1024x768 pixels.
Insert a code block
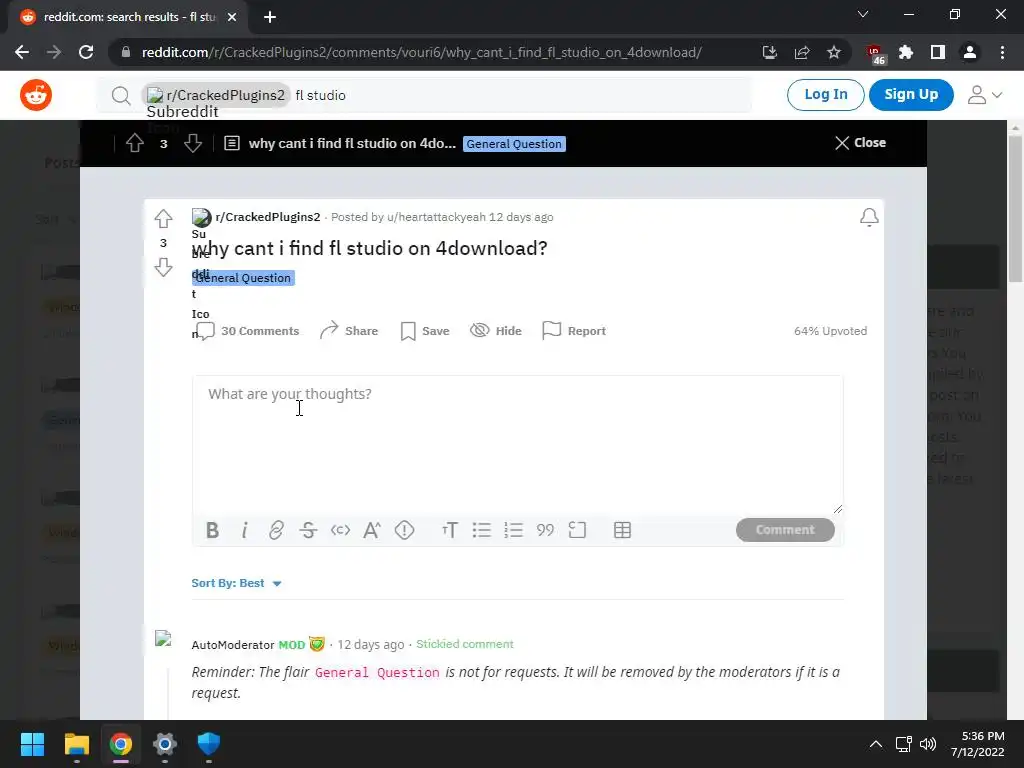point(577,530)
